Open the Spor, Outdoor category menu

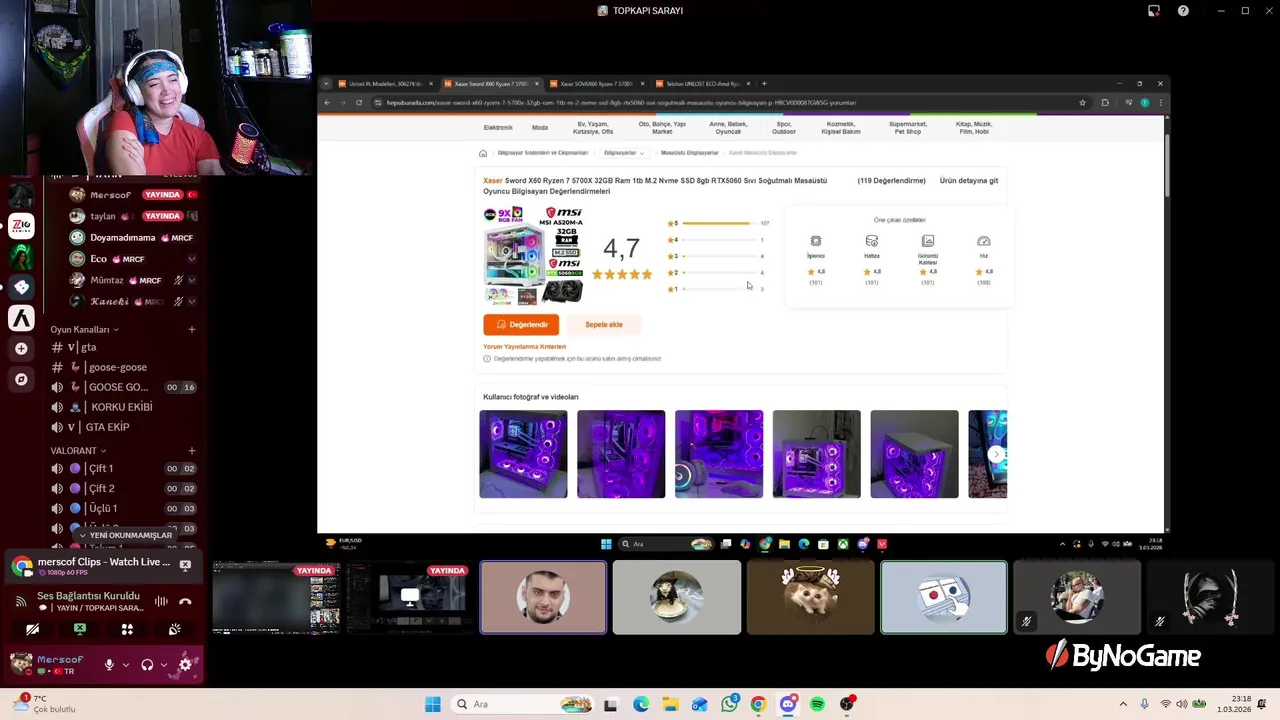(x=784, y=128)
